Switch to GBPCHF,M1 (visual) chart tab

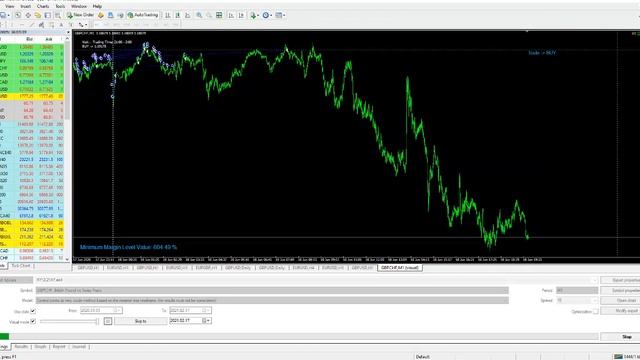(400, 268)
